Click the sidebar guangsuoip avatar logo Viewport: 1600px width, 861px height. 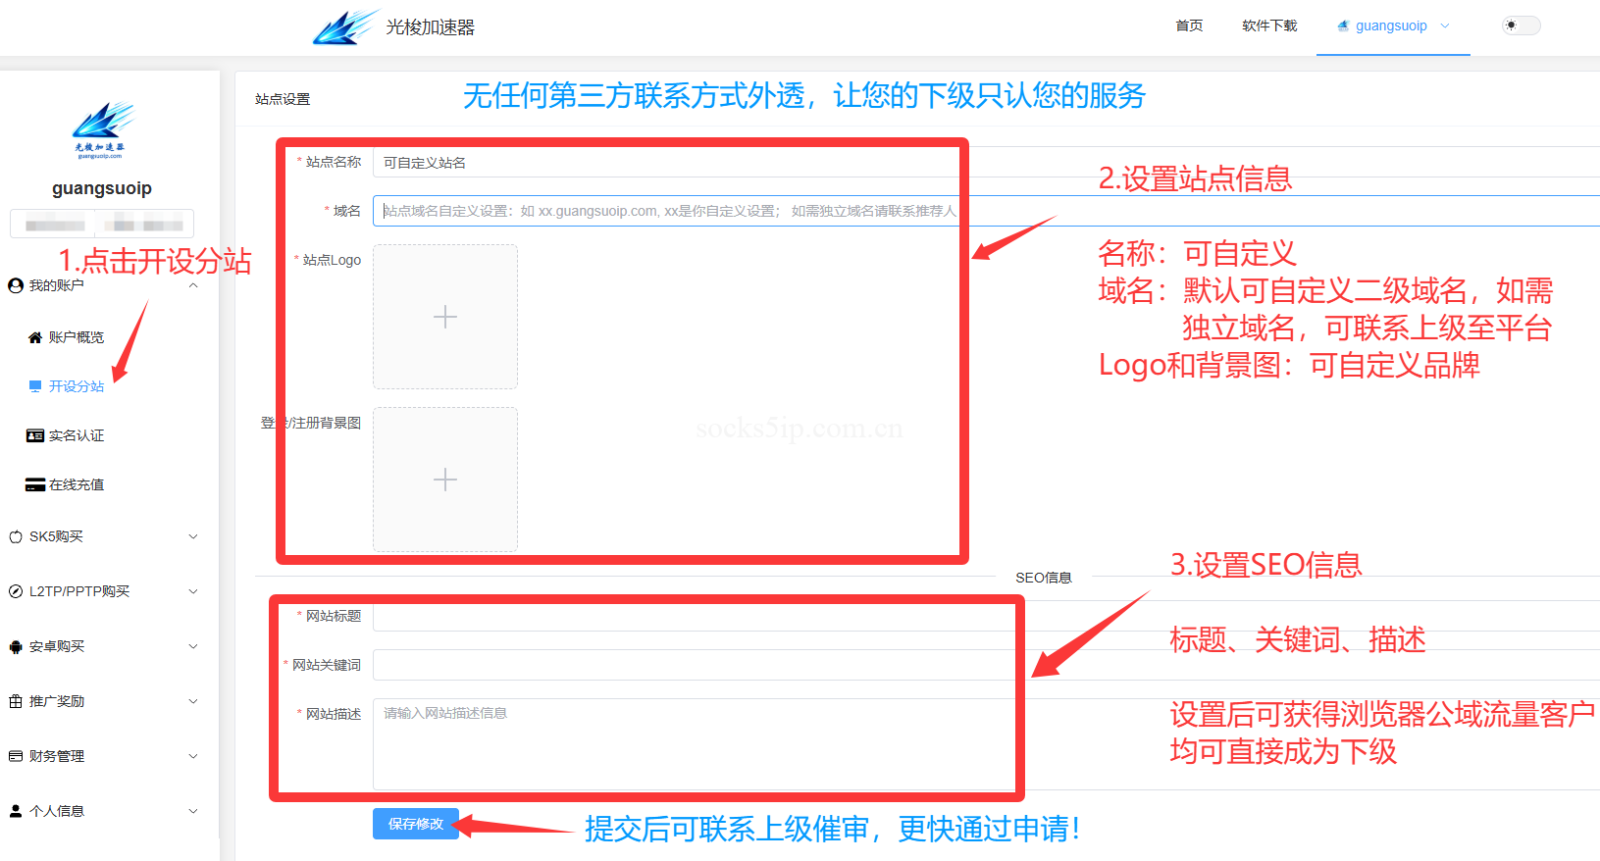pyautogui.click(x=102, y=130)
